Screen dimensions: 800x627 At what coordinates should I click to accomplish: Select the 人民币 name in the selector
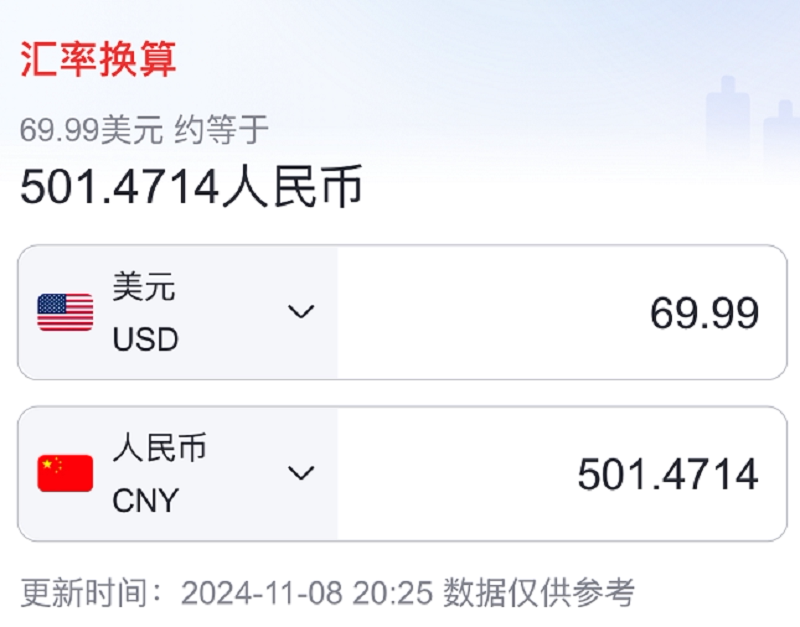pos(159,448)
